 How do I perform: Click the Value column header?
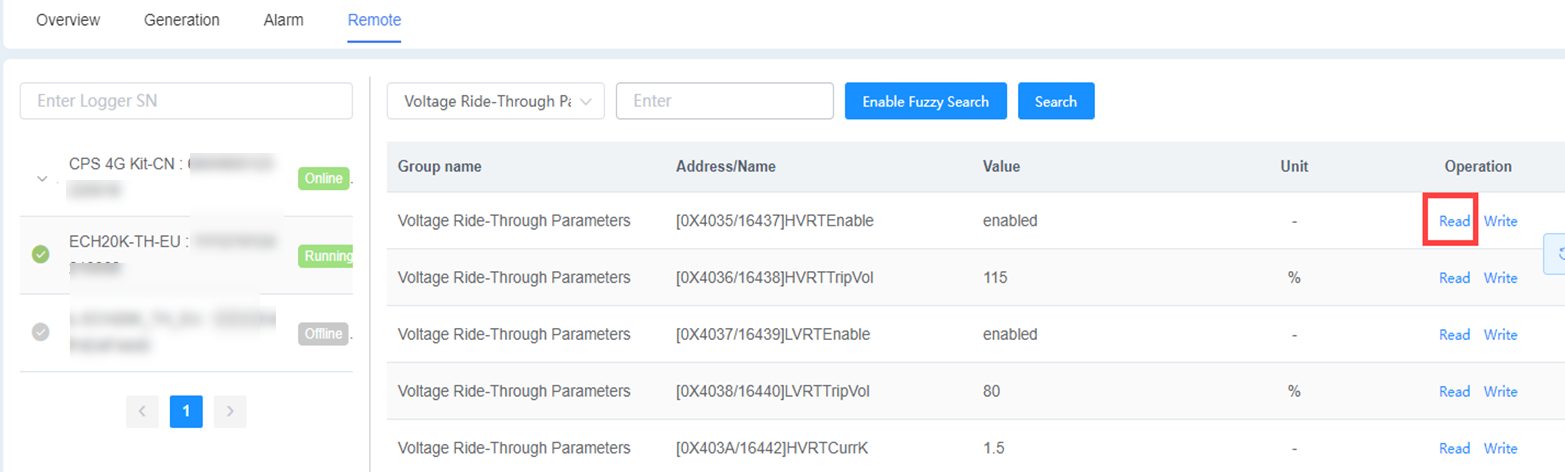(1001, 166)
